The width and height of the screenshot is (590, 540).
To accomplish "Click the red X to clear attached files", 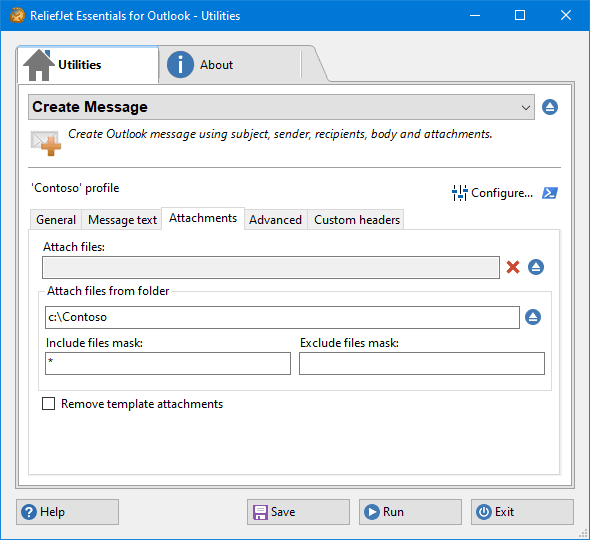I will click(x=513, y=267).
